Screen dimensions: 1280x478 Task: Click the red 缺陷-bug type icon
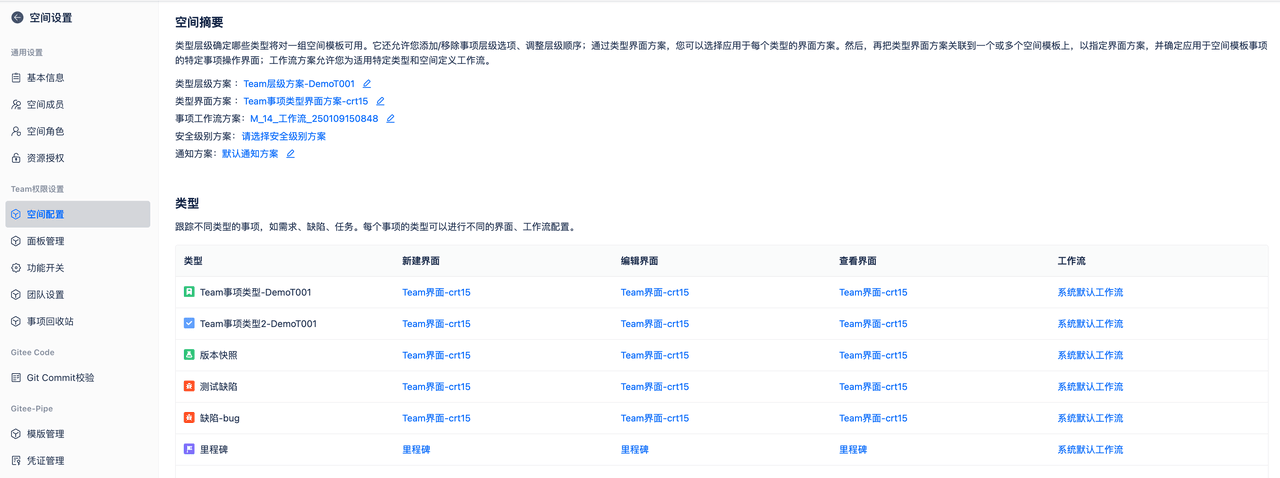tap(189, 418)
